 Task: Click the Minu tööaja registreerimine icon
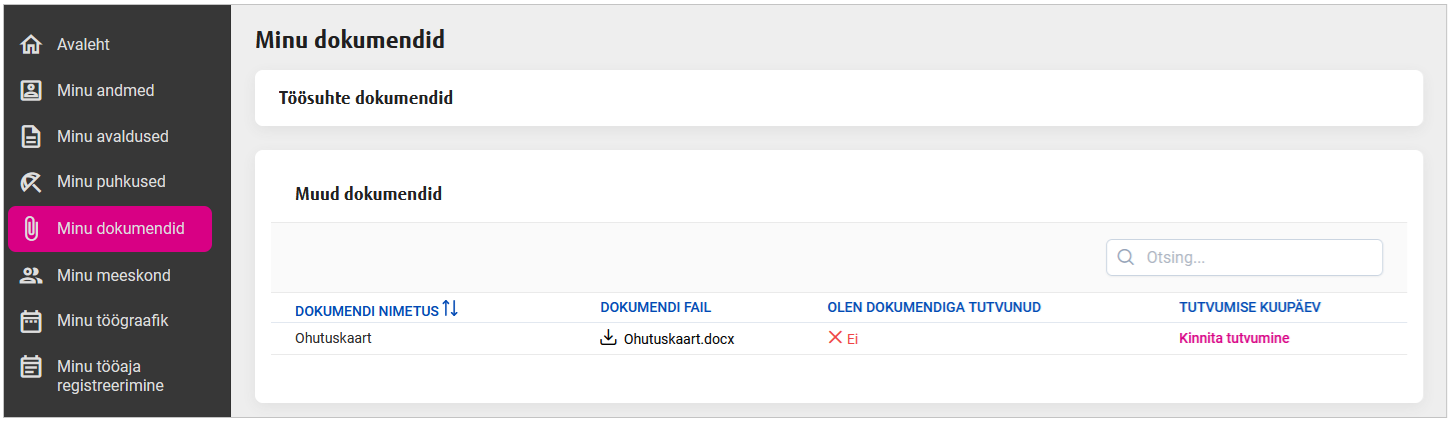point(31,367)
